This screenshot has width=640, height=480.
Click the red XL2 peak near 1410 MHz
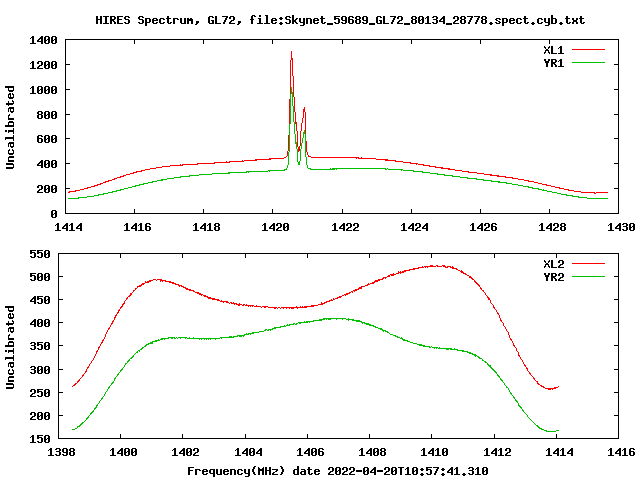438,266
